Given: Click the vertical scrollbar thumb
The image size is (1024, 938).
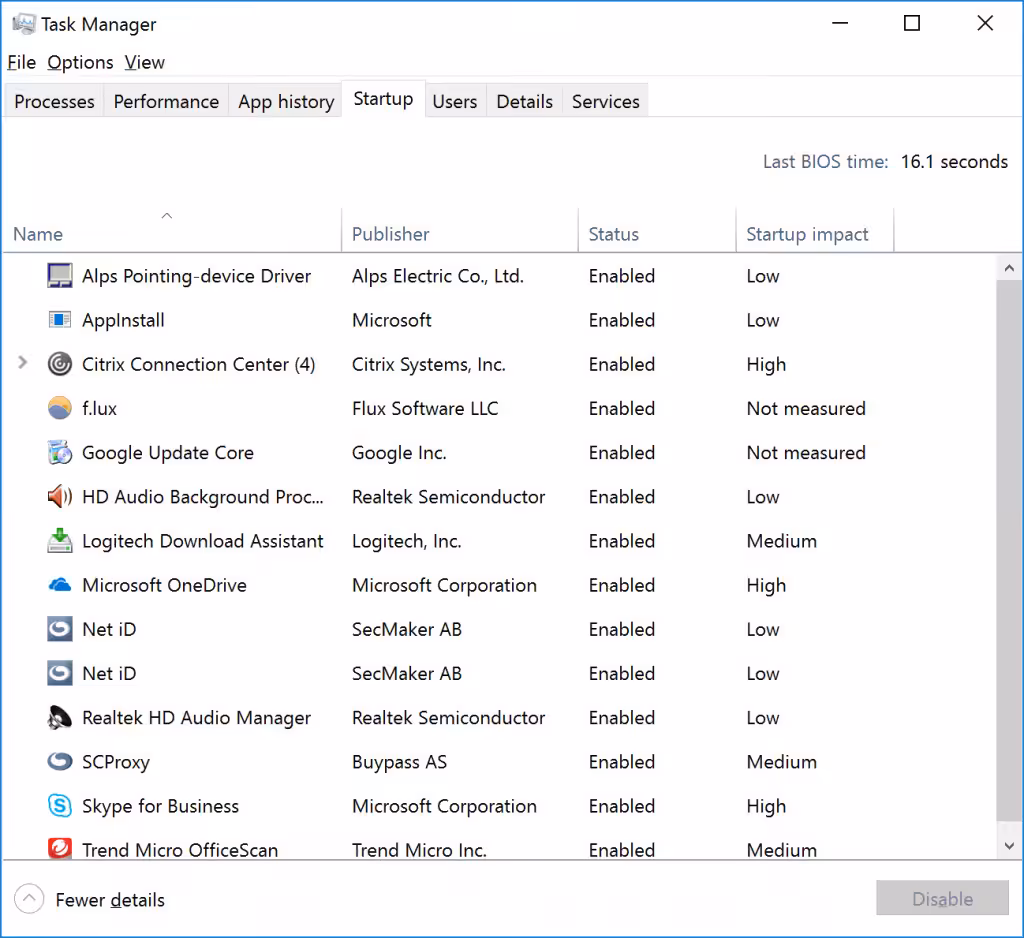Looking at the screenshot, I should tap(1009, 550).
